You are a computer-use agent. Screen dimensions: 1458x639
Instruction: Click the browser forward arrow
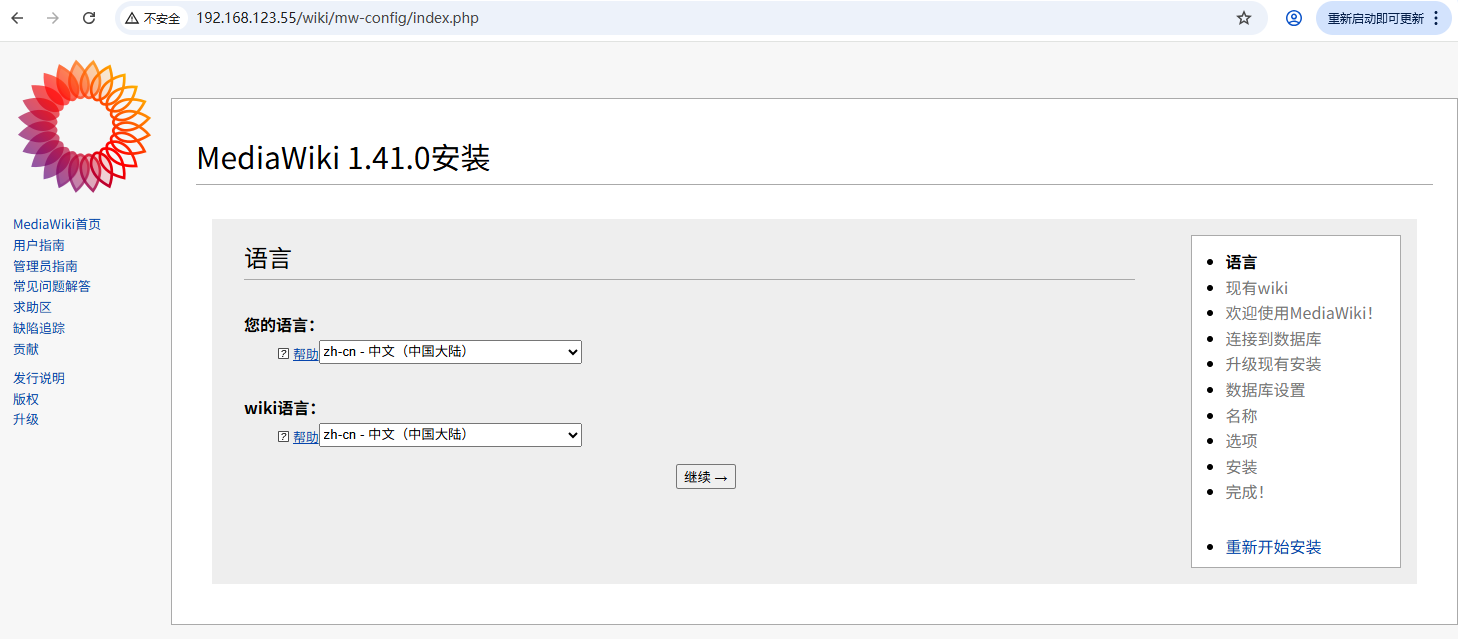click(x=53, y=18)
